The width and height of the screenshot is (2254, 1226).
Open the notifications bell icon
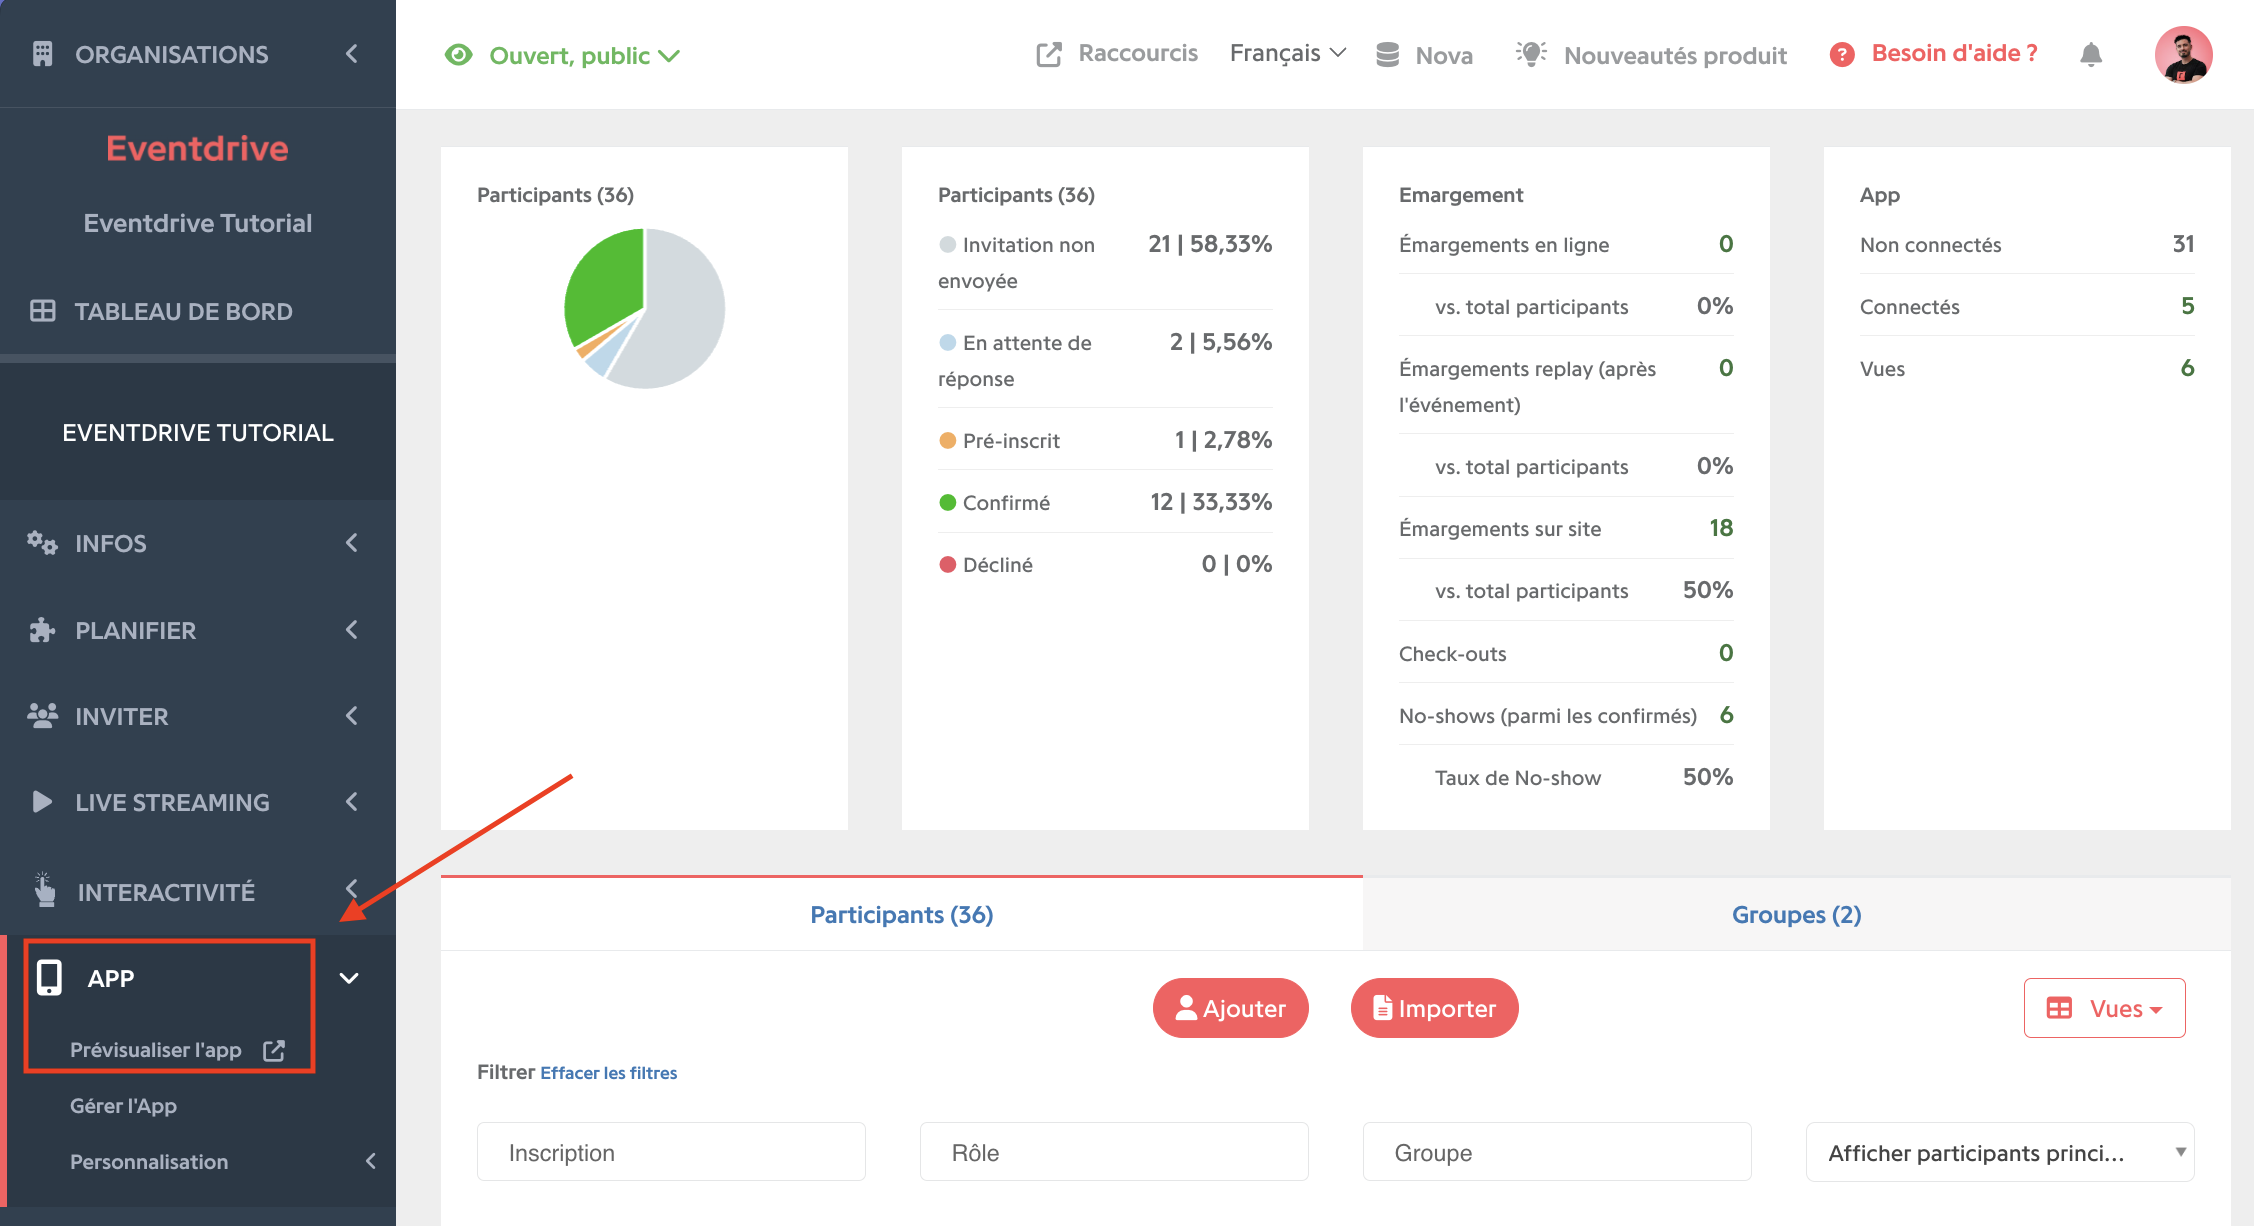(x=2091, y=54)
